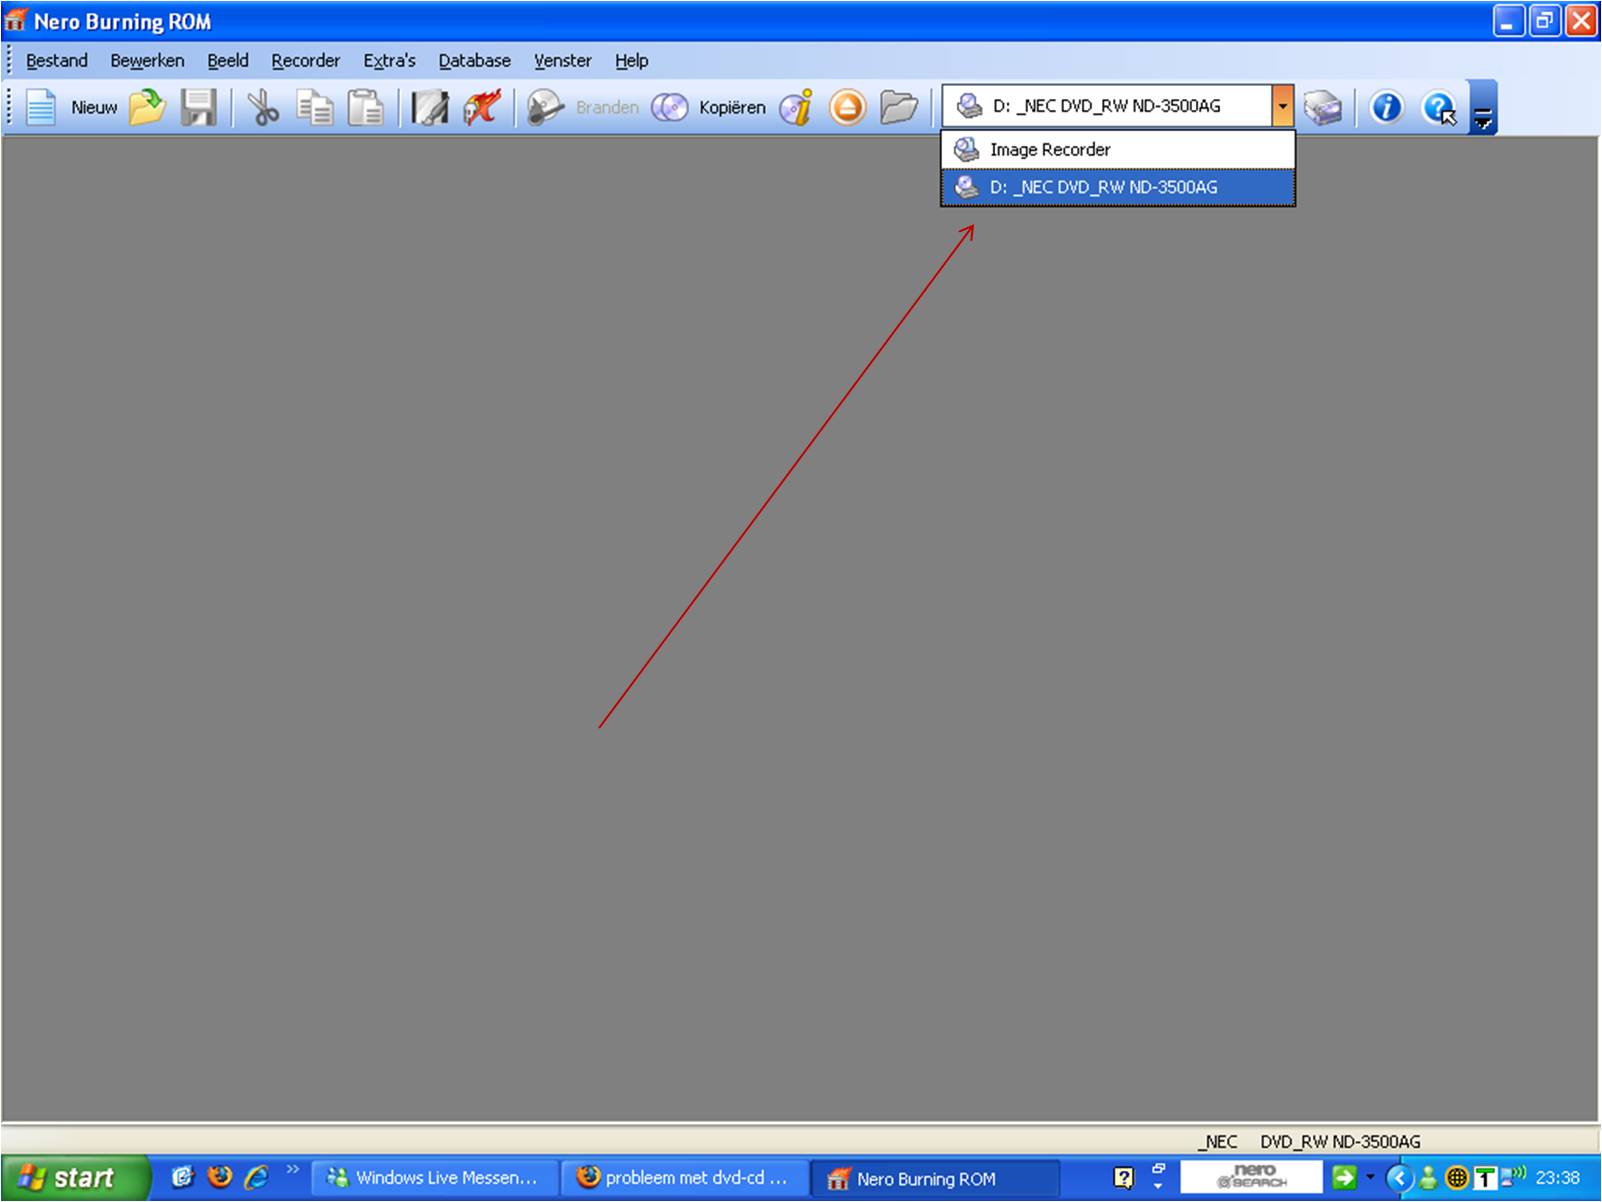Show disc info icon
The width and height of the screenshot is (1602, 1202).
click(x=797, y=107)
